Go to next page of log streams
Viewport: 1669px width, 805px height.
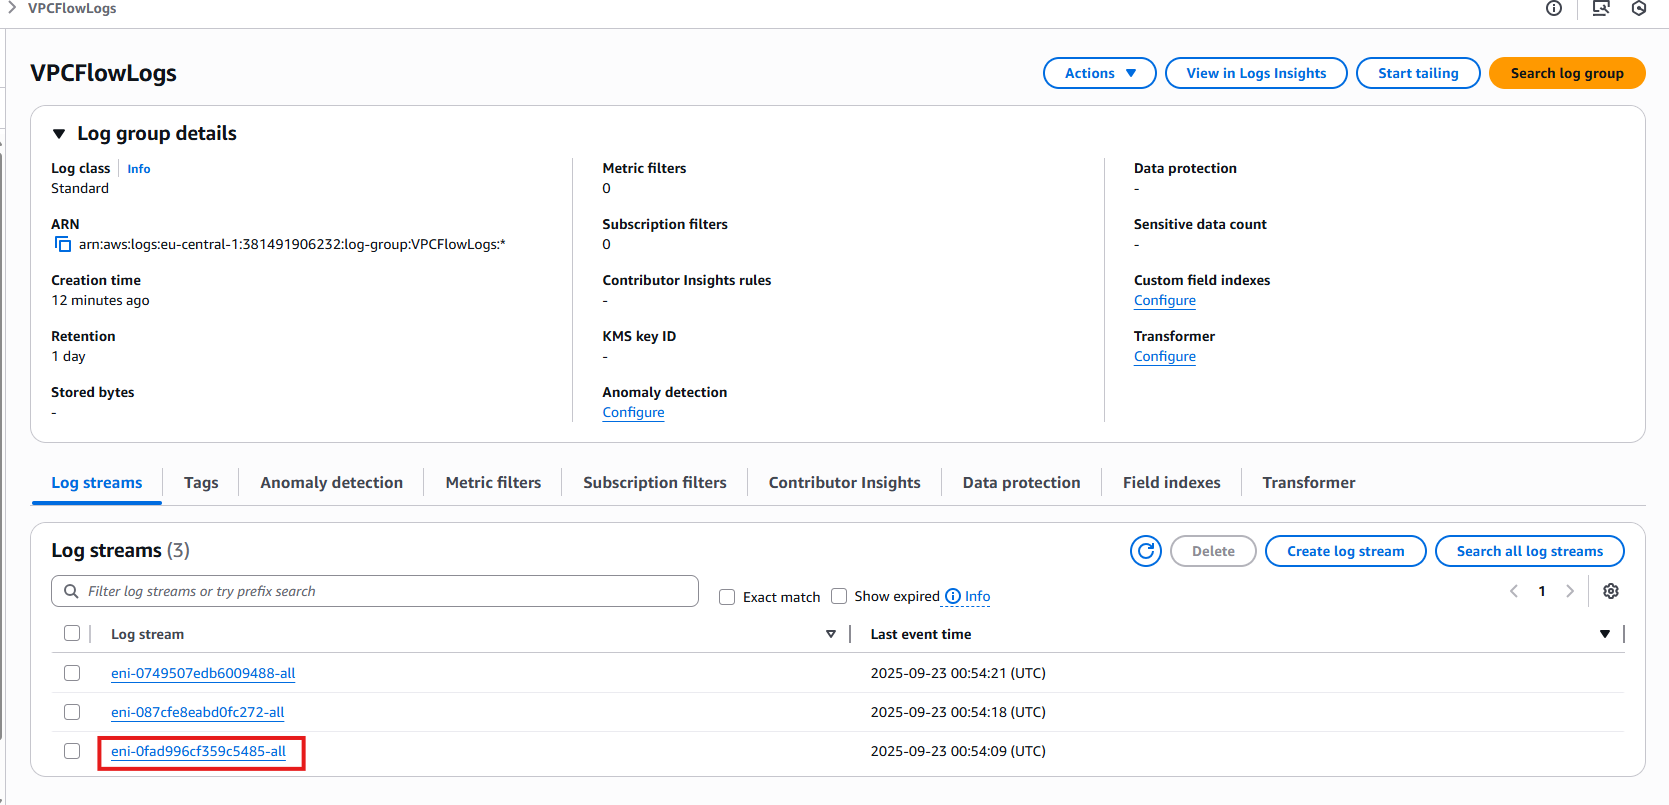(1570, 591)
